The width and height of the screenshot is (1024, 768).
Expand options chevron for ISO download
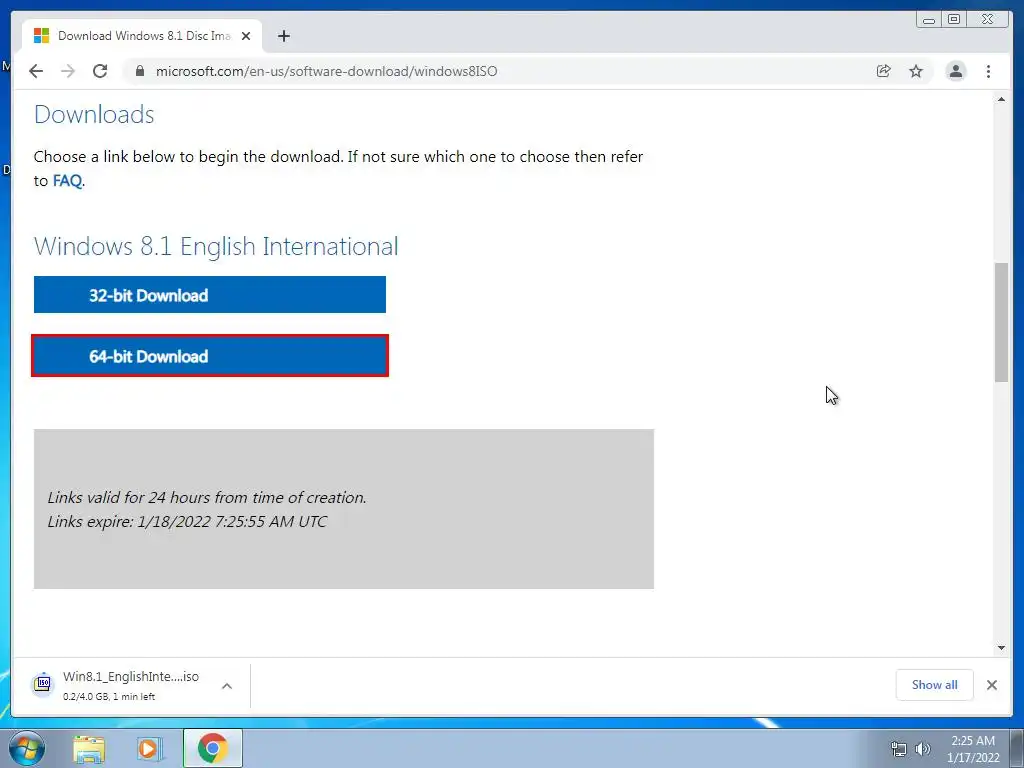pos(227,686)
